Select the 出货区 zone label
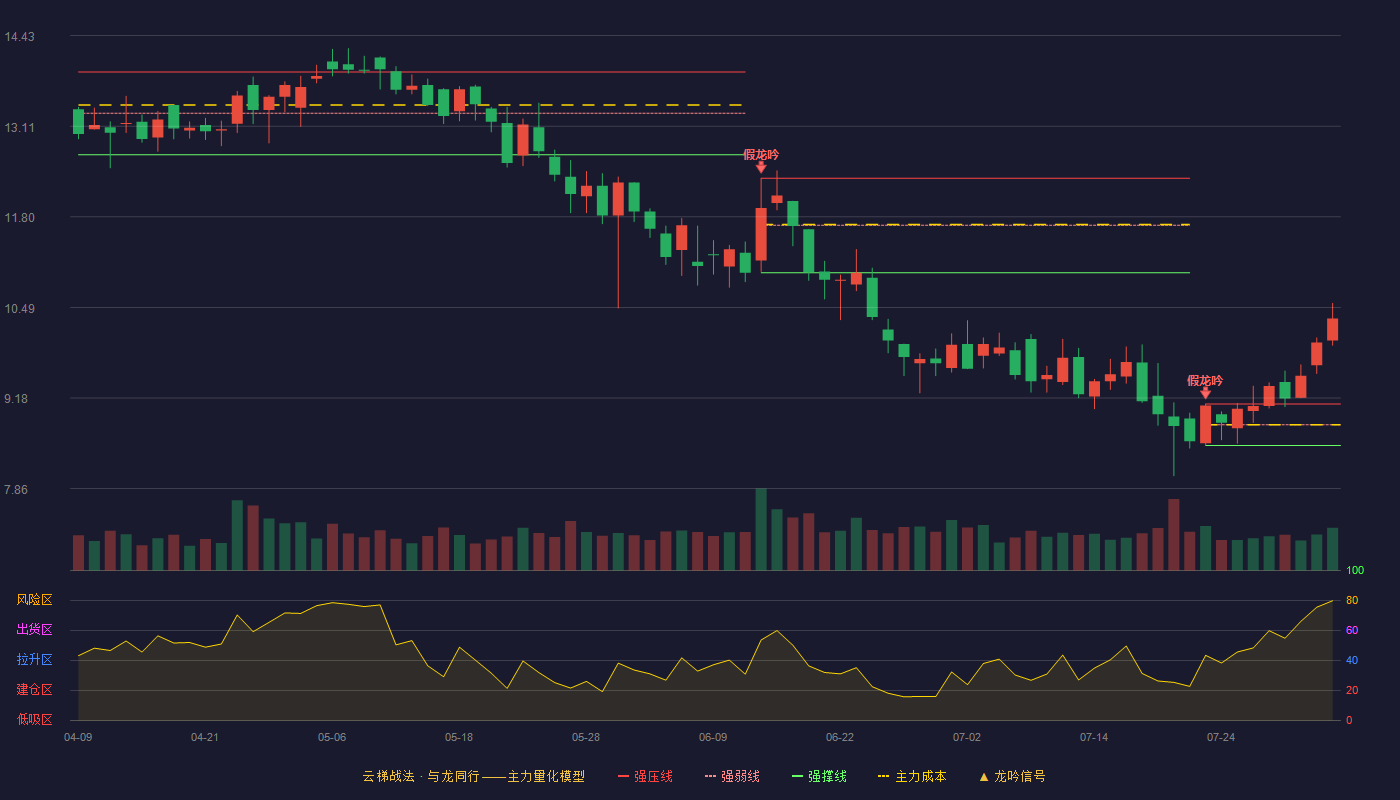Image resolution: width=1400 pixels, height=800 pixels. pyautogui.click(x=34, y=630)
